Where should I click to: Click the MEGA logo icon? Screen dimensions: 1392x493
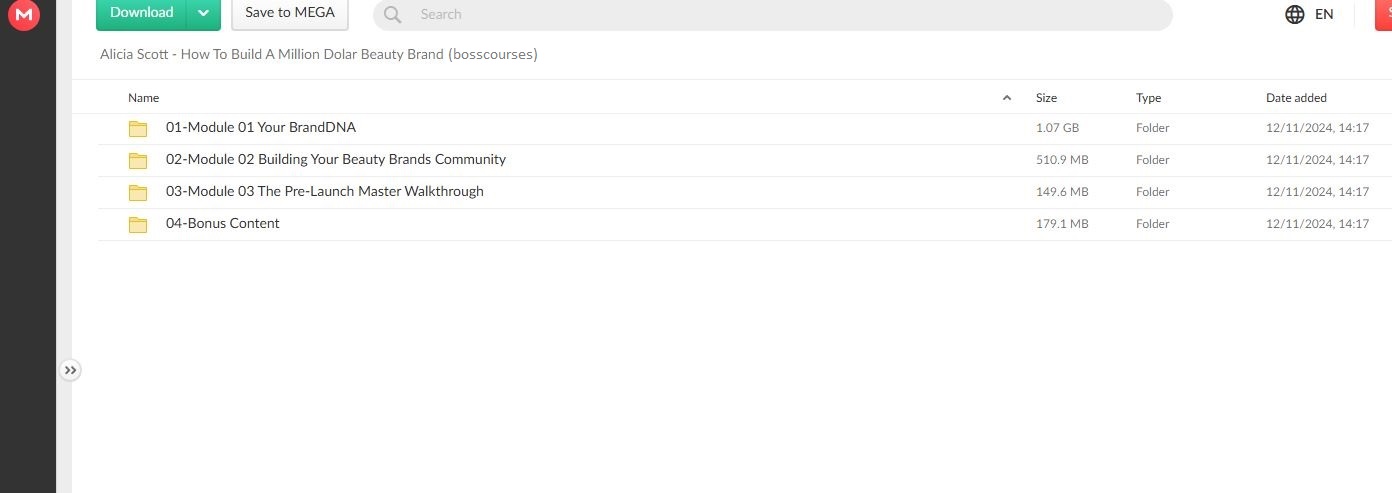click(23, 14)
